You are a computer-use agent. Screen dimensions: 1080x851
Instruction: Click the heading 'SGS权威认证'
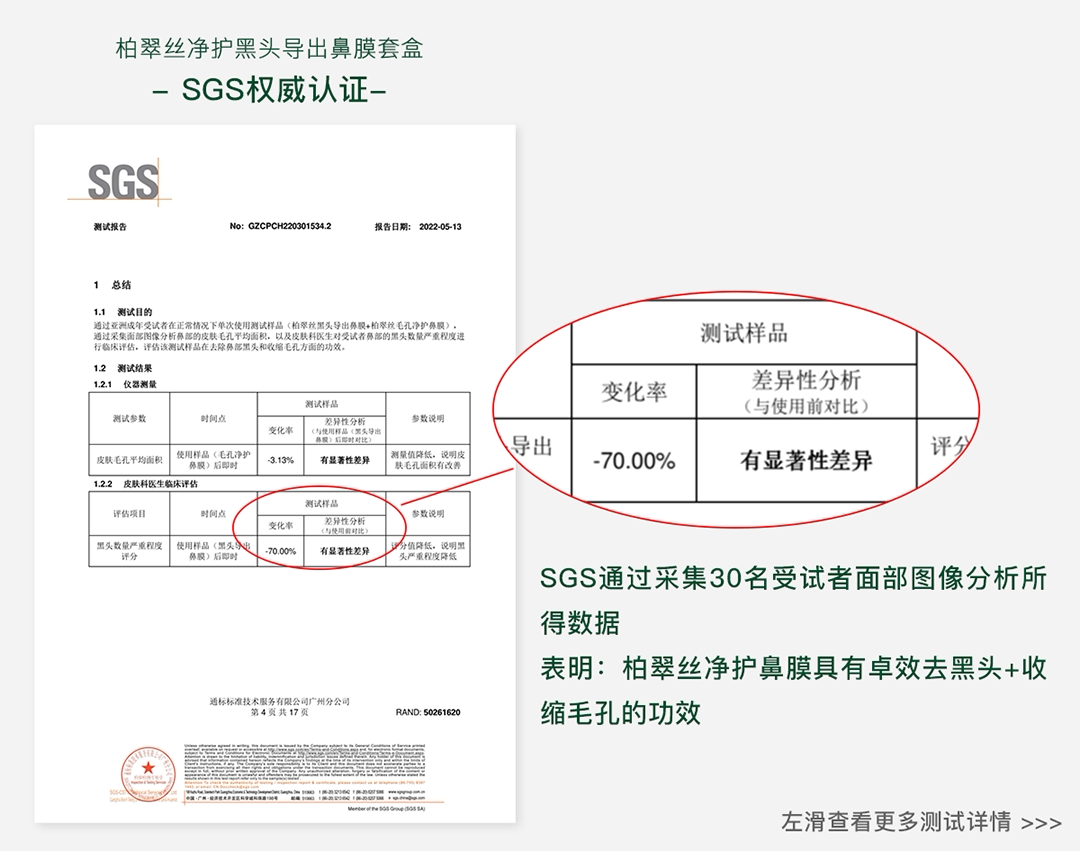[276, 90]
